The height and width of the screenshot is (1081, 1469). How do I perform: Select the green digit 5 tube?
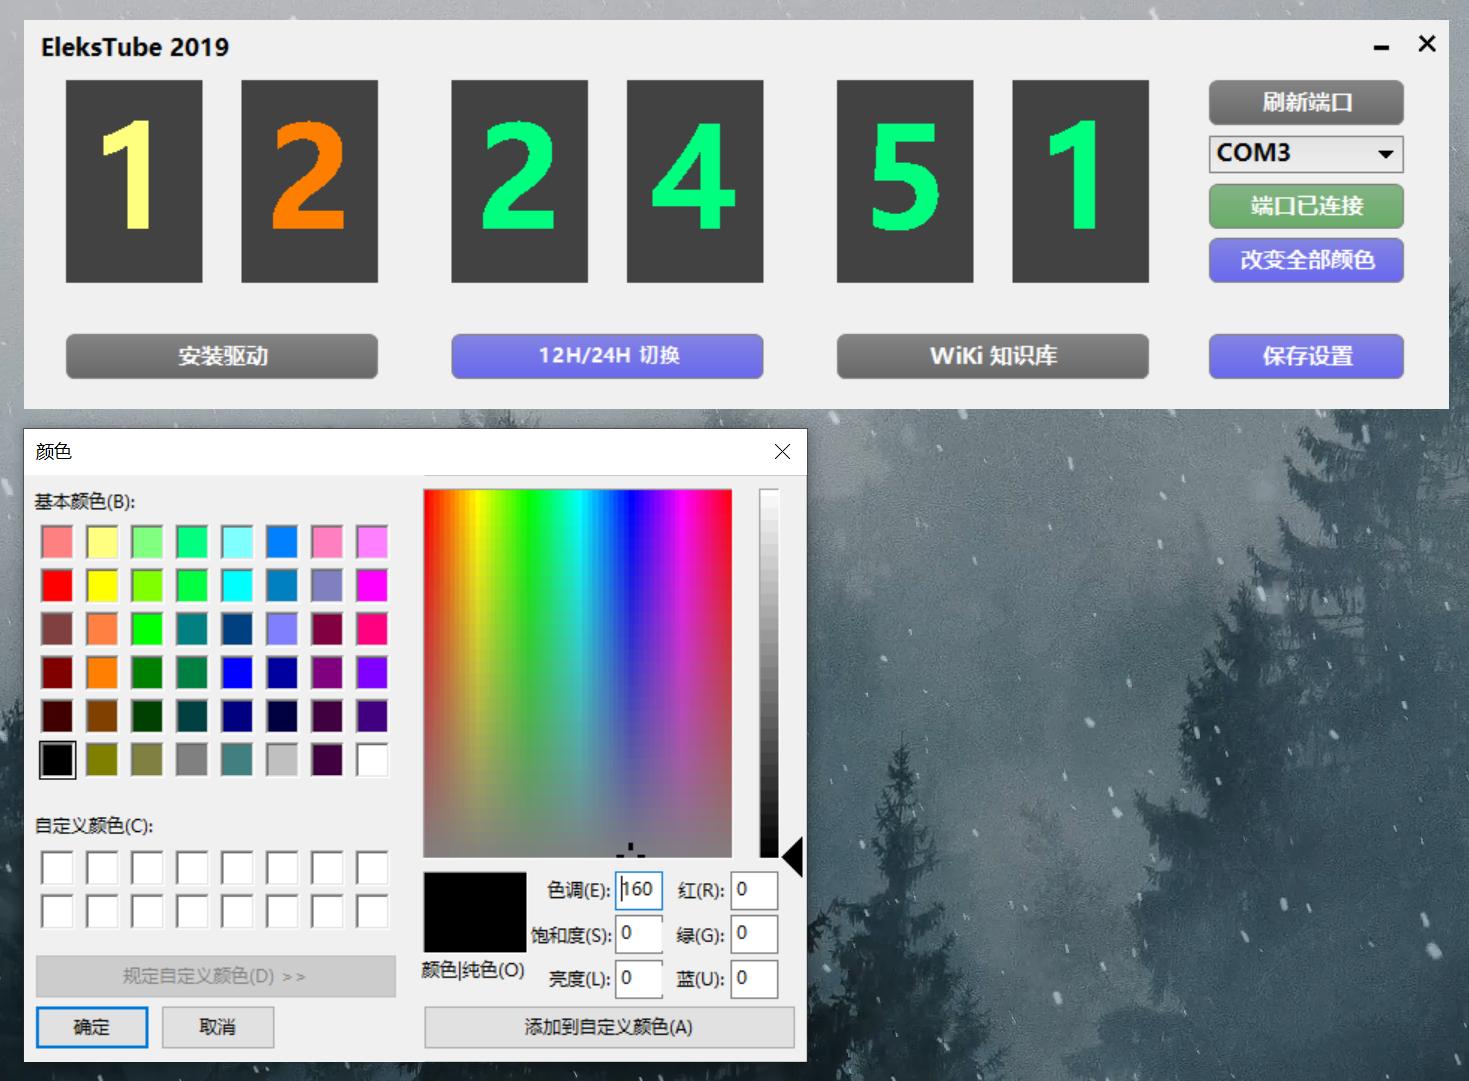coord(904,181)
